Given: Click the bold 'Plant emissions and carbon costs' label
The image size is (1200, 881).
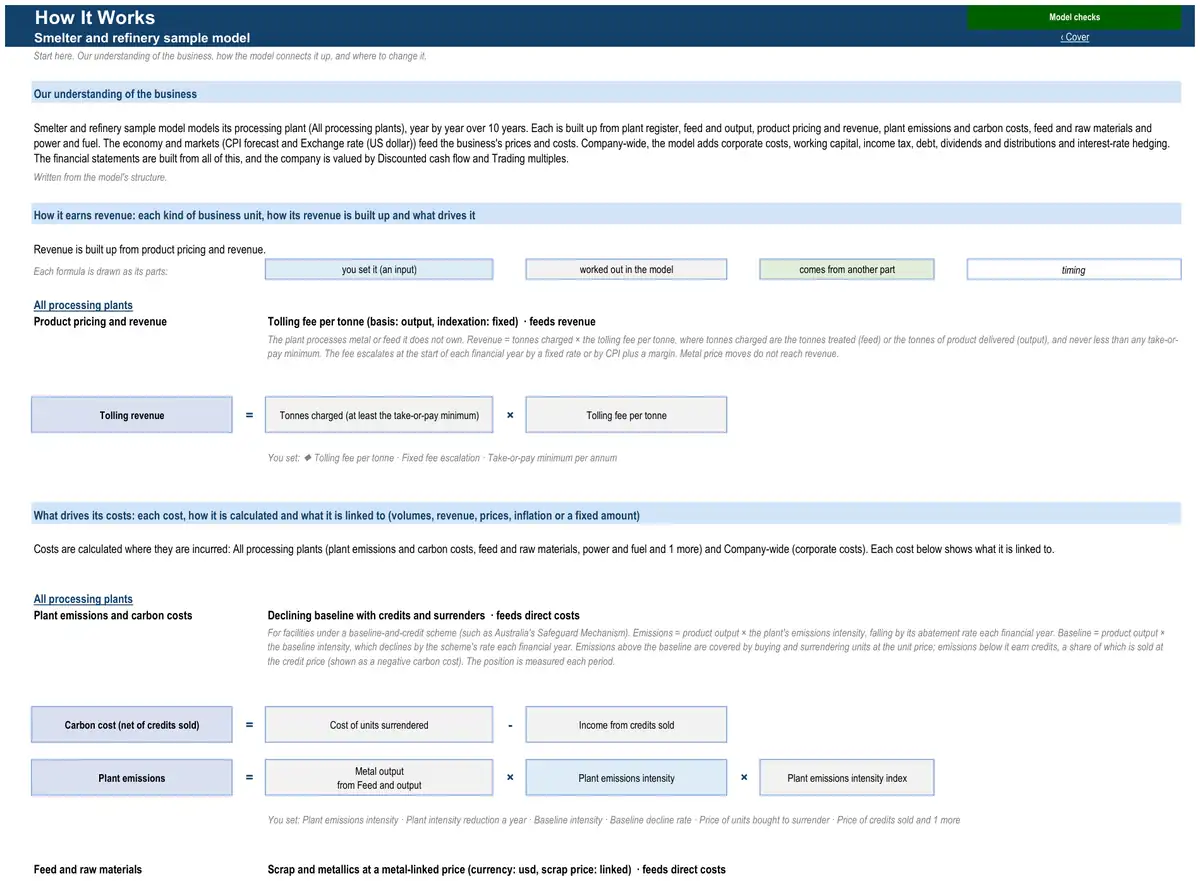Looking at the screenshot, I should (x=113, y=616).
